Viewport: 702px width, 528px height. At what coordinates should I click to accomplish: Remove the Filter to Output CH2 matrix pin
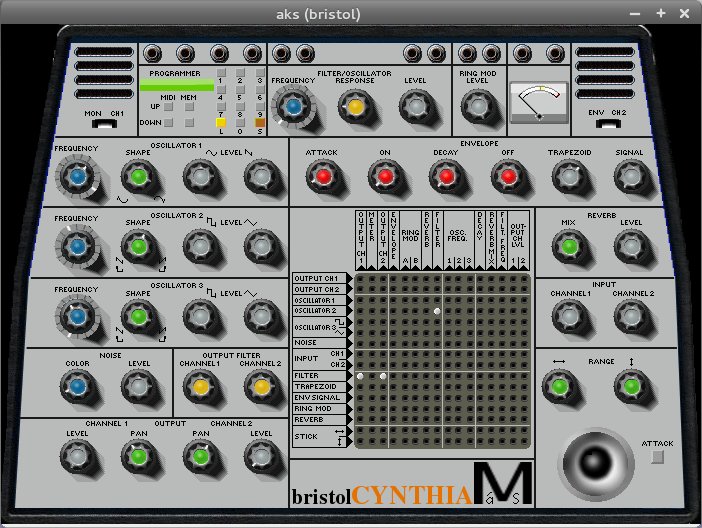pos(383,376)
